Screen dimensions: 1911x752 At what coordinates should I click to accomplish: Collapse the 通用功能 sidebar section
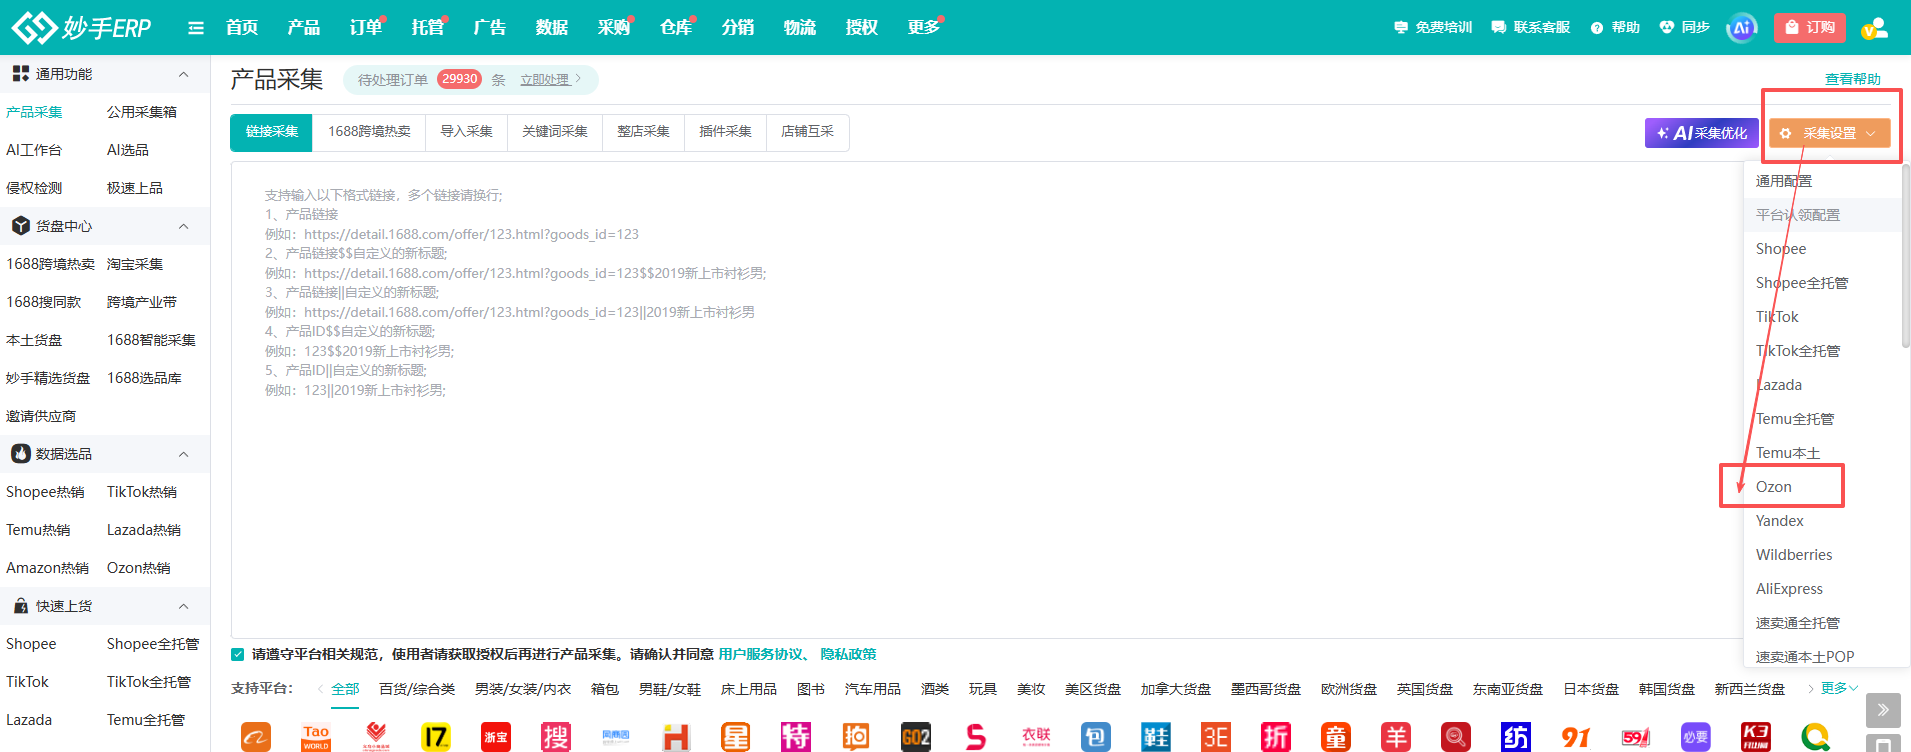click(x=183, y=74)
